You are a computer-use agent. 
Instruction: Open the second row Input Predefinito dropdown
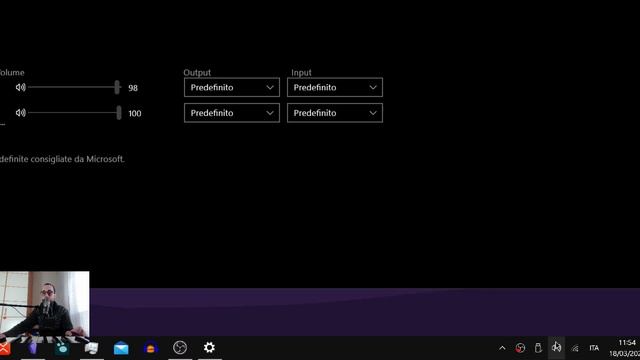(x=335, y=113)
